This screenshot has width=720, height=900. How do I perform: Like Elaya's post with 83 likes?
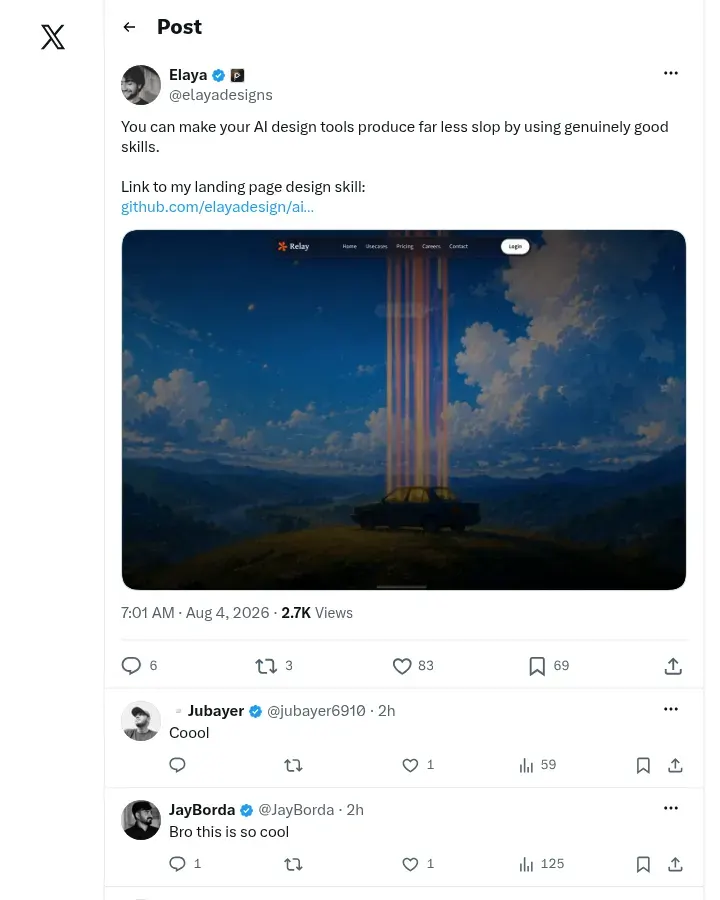402,666
